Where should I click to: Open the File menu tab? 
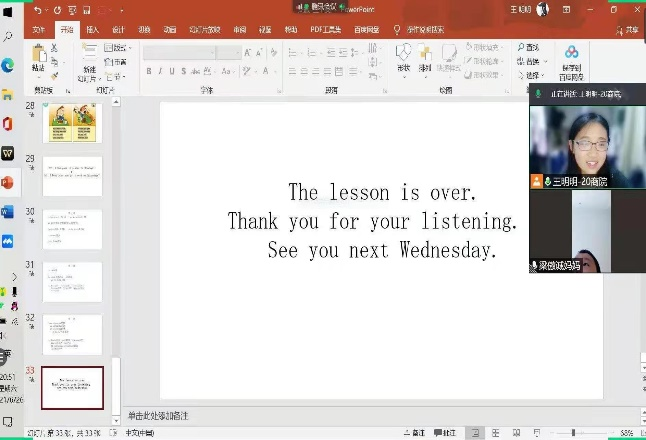[39, 30]
